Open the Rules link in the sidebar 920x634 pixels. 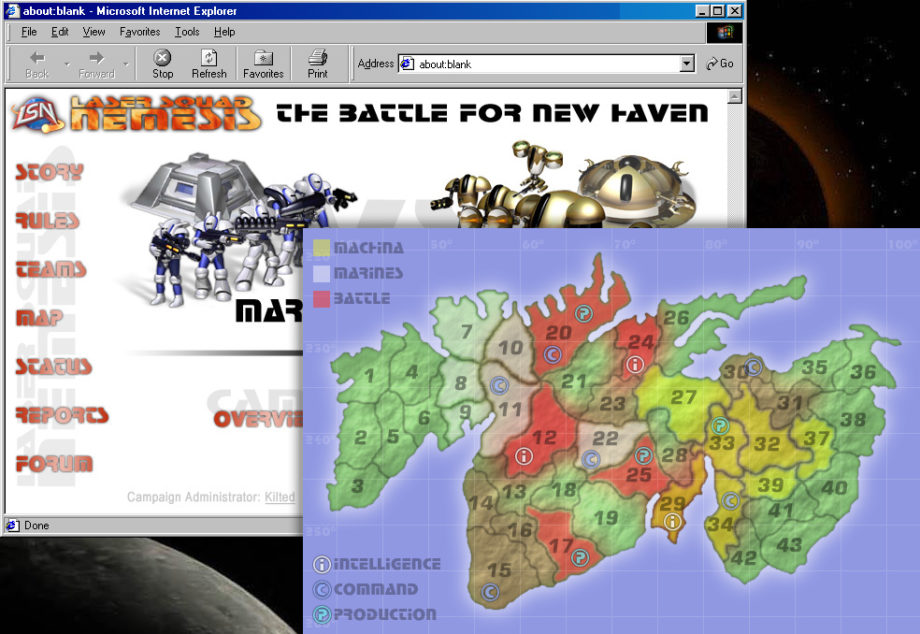(47, 221)
